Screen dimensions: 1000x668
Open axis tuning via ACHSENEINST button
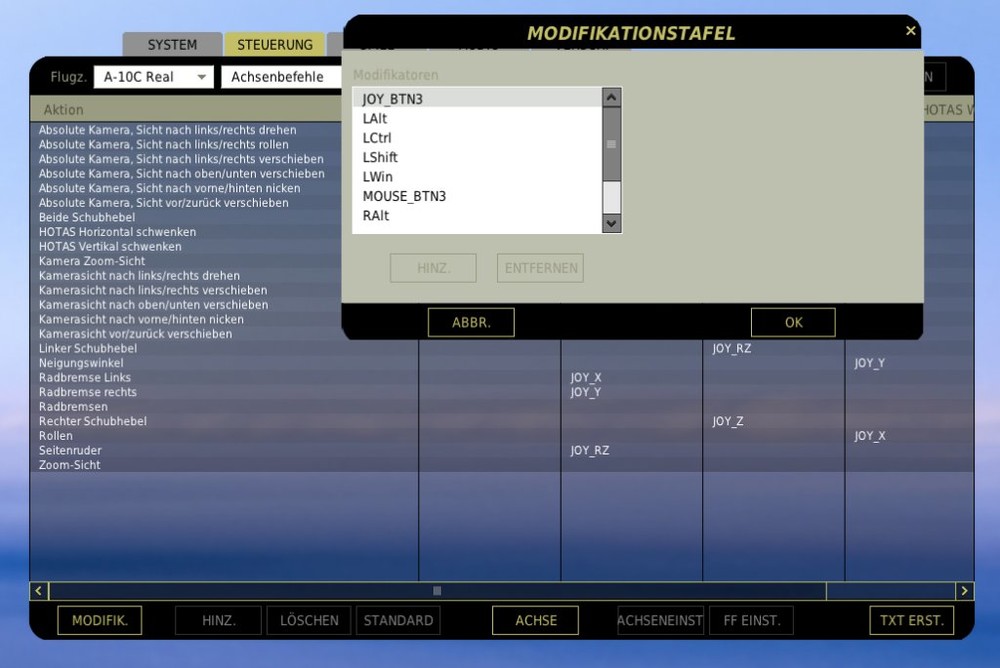tap(660, 620)
